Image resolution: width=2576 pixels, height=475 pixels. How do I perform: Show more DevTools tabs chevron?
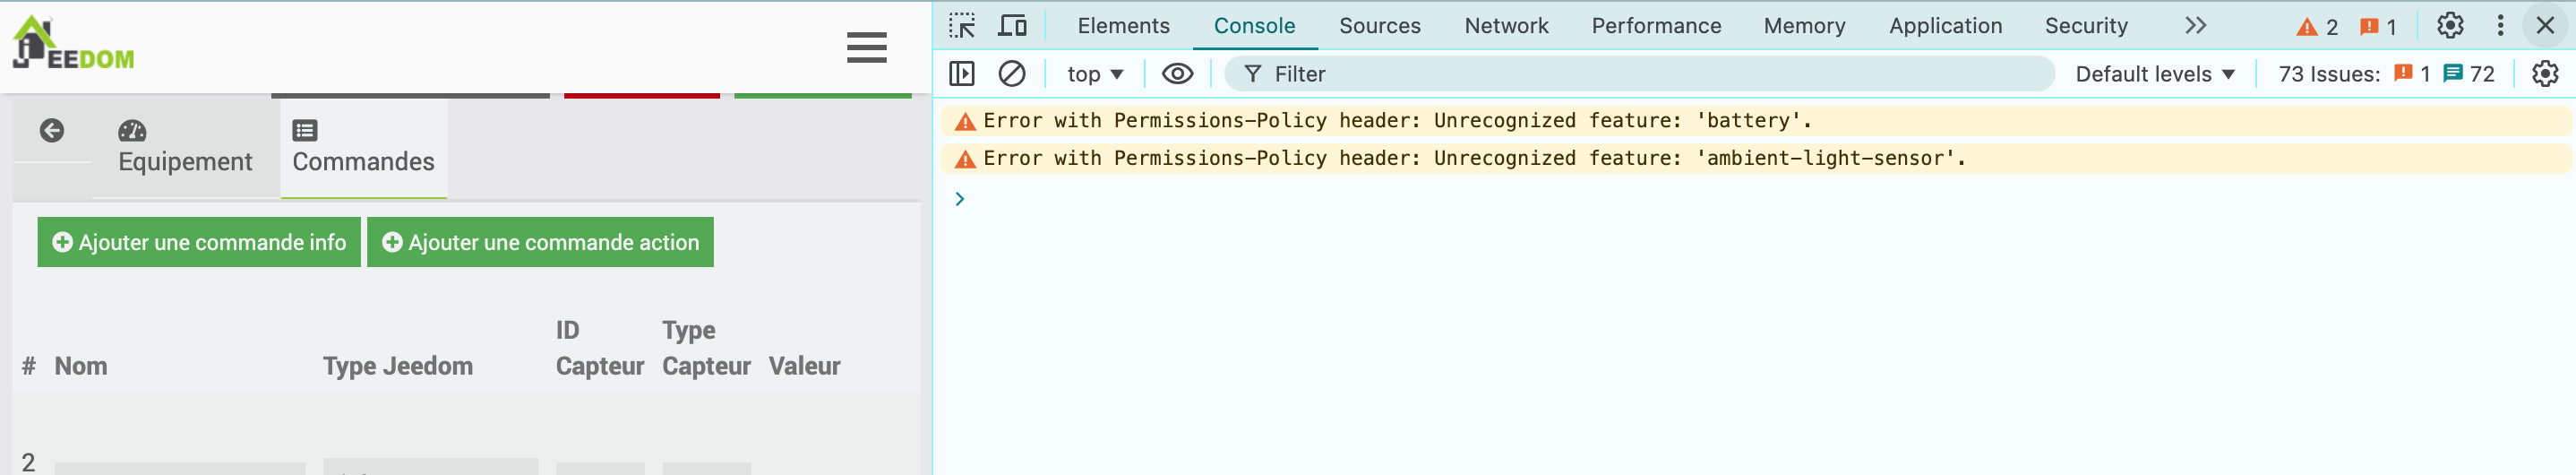pos(2195,26)
